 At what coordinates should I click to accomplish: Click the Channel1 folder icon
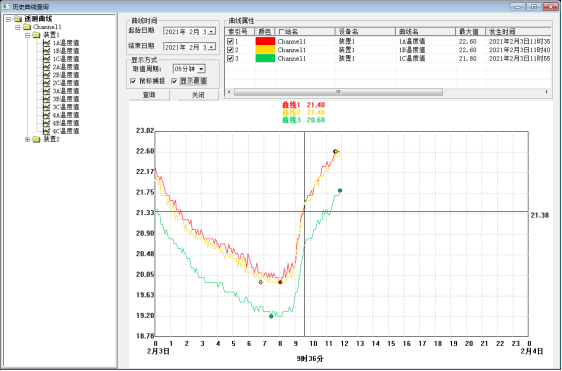tap(27, 27)
